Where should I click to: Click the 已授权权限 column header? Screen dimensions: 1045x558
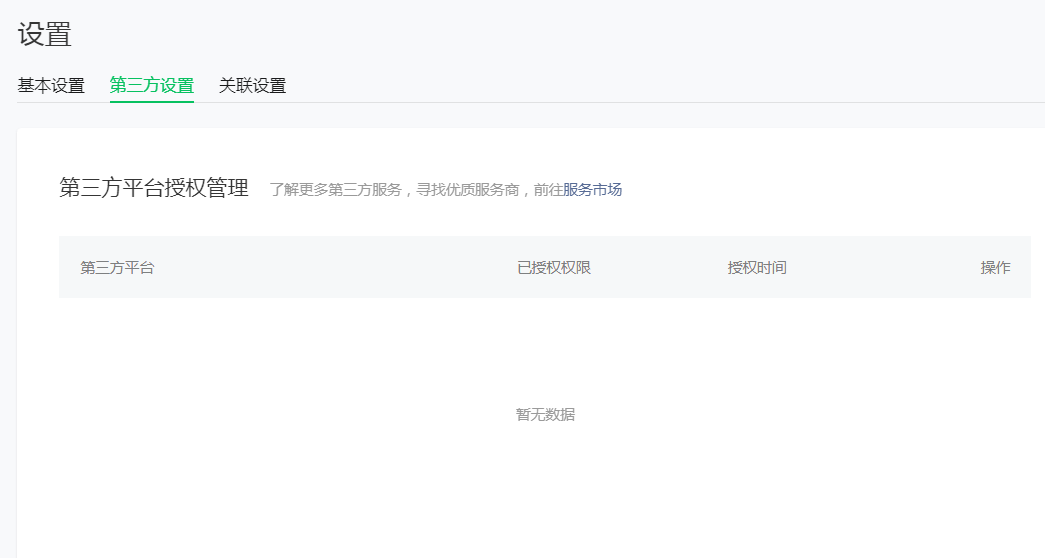point(554,267)
